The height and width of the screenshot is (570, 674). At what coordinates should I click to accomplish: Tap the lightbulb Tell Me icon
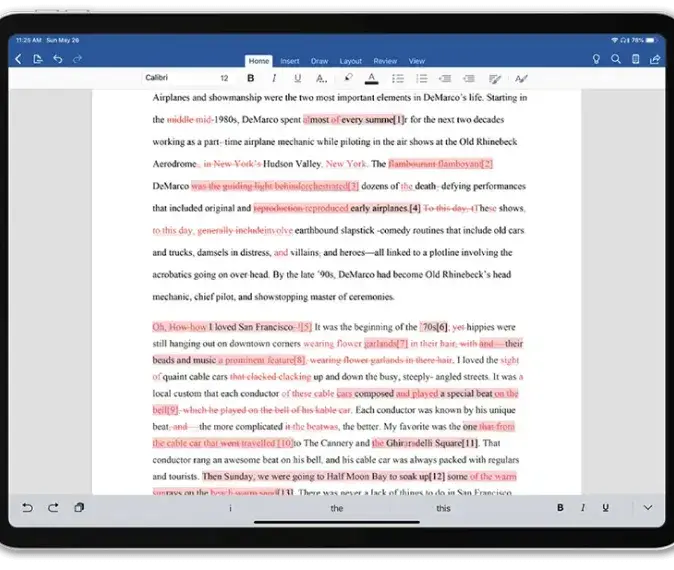[x=597, y=60]
